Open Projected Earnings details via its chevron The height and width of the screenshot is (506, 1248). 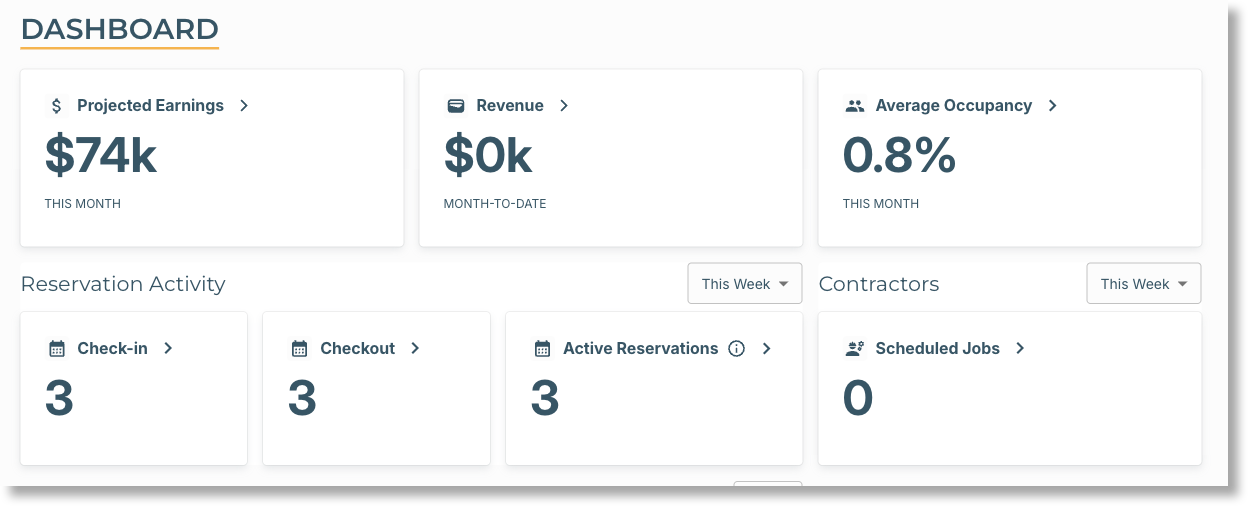244,106
